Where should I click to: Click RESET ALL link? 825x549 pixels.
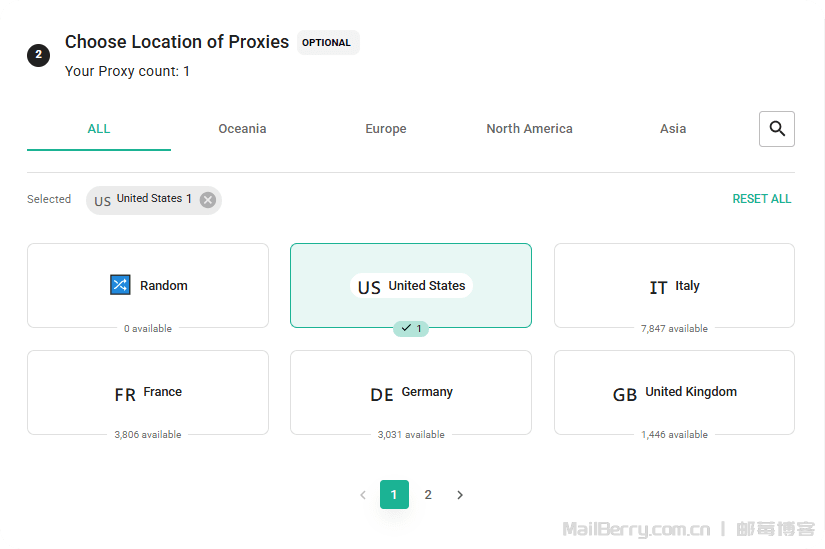pos(761,199)
